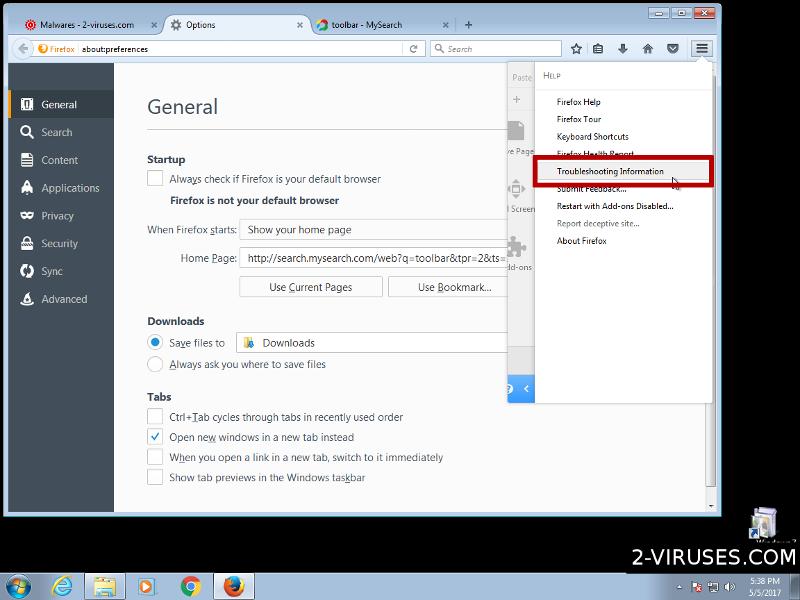Image resolution: width=800 pixels, height=600 pixels.
Task: Open a new tab with plus button
Action: [469, 24]
